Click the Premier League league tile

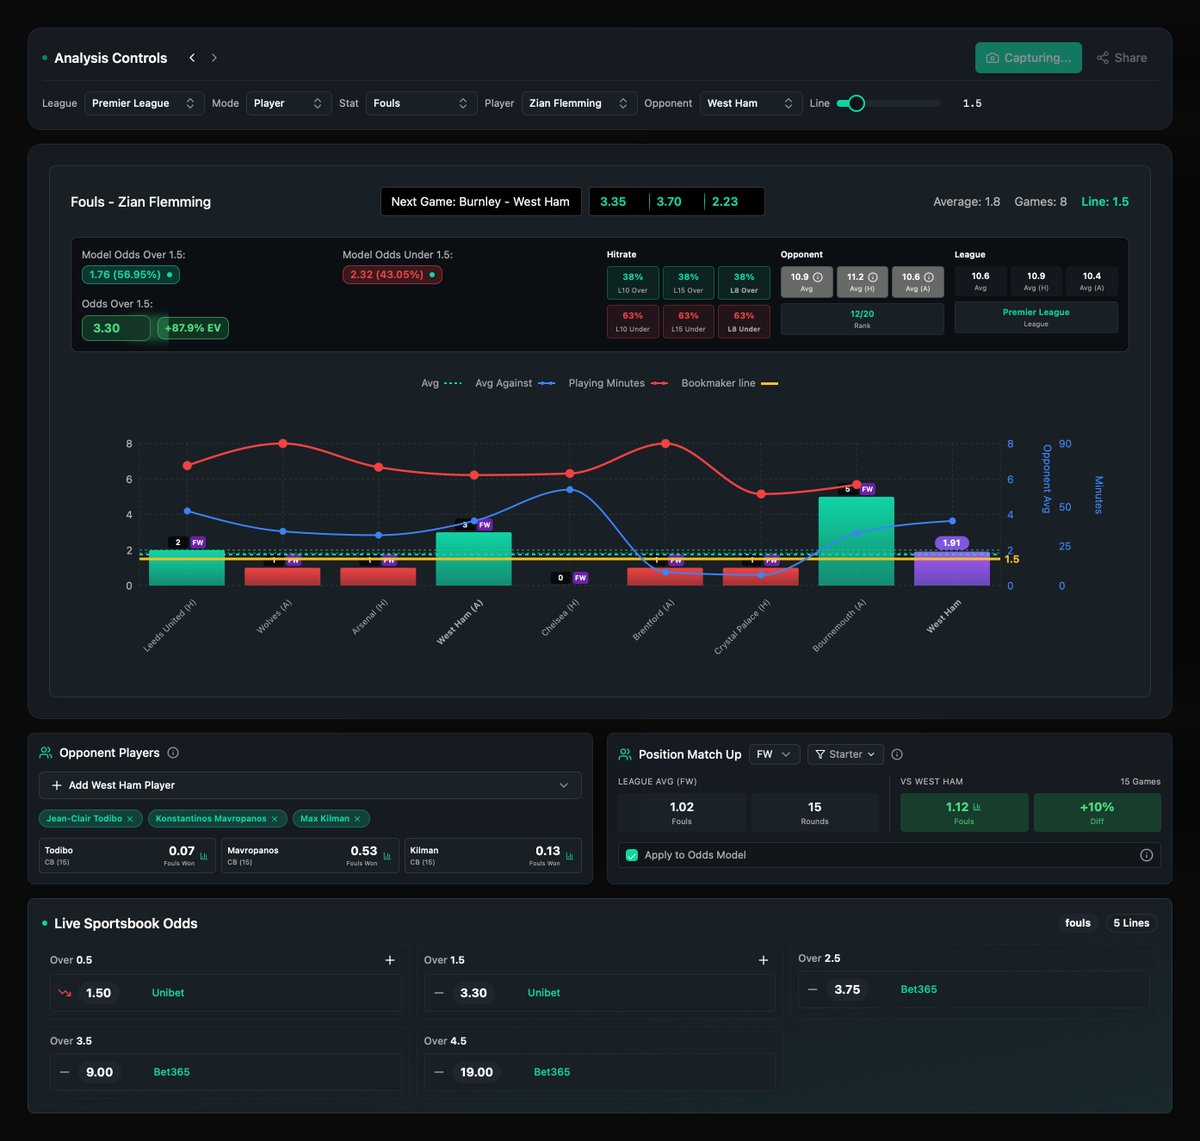(1036, 317)
